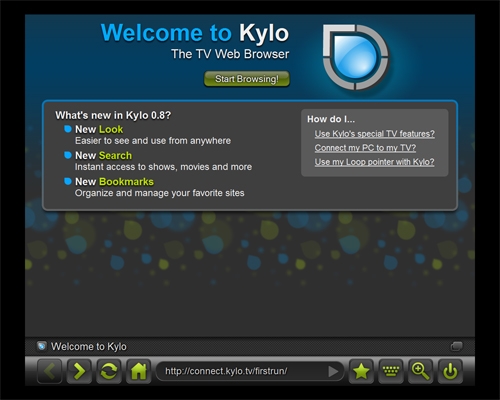This screenshot has height=400, width=500.
Task: Reload the page with the refresh icon
Action: click(109, 371)
